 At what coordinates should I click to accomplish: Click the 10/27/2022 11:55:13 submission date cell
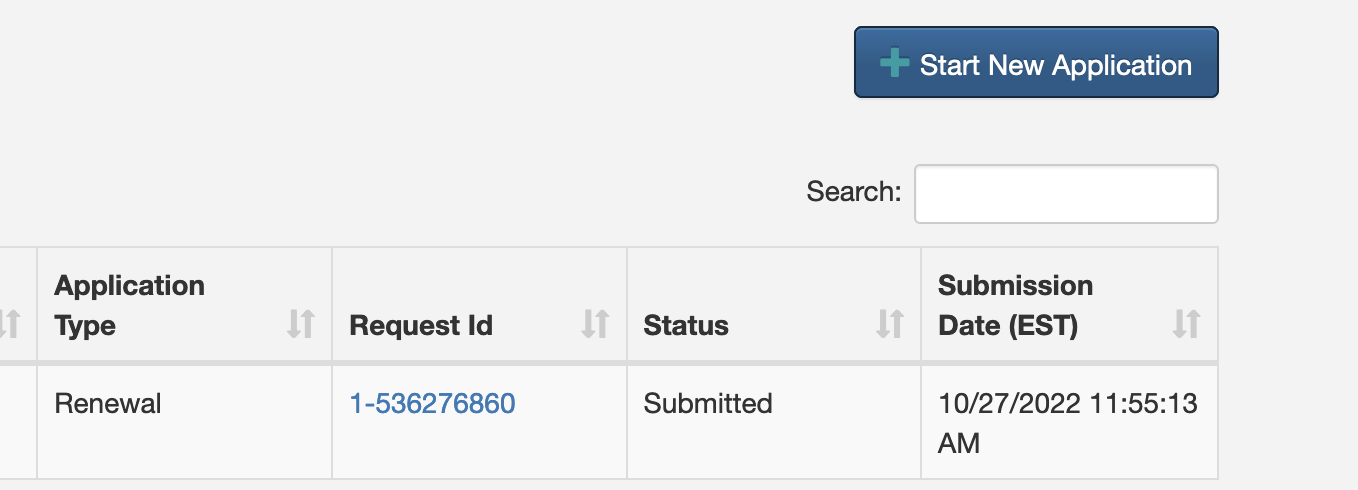pyautogui.click(x=1069, y=421)
